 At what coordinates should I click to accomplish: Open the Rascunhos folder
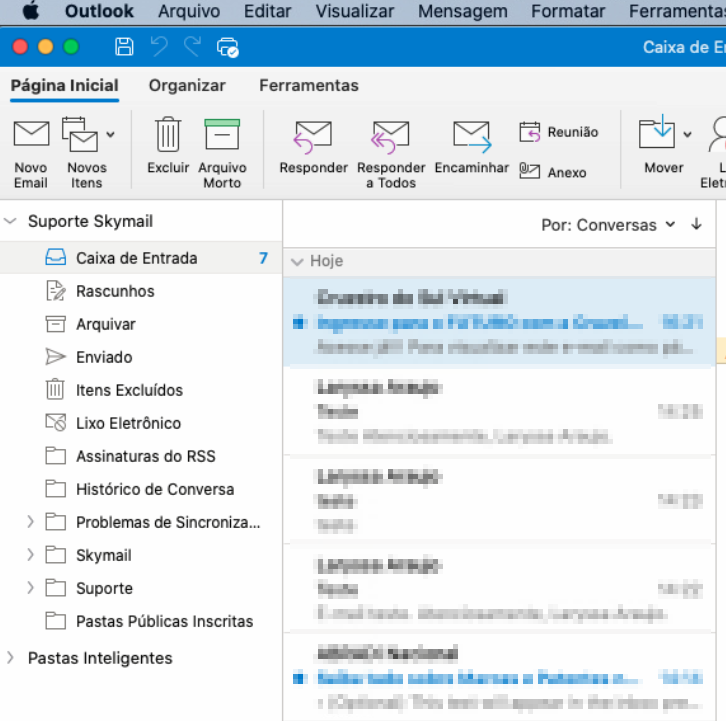(x=141, y=291)
